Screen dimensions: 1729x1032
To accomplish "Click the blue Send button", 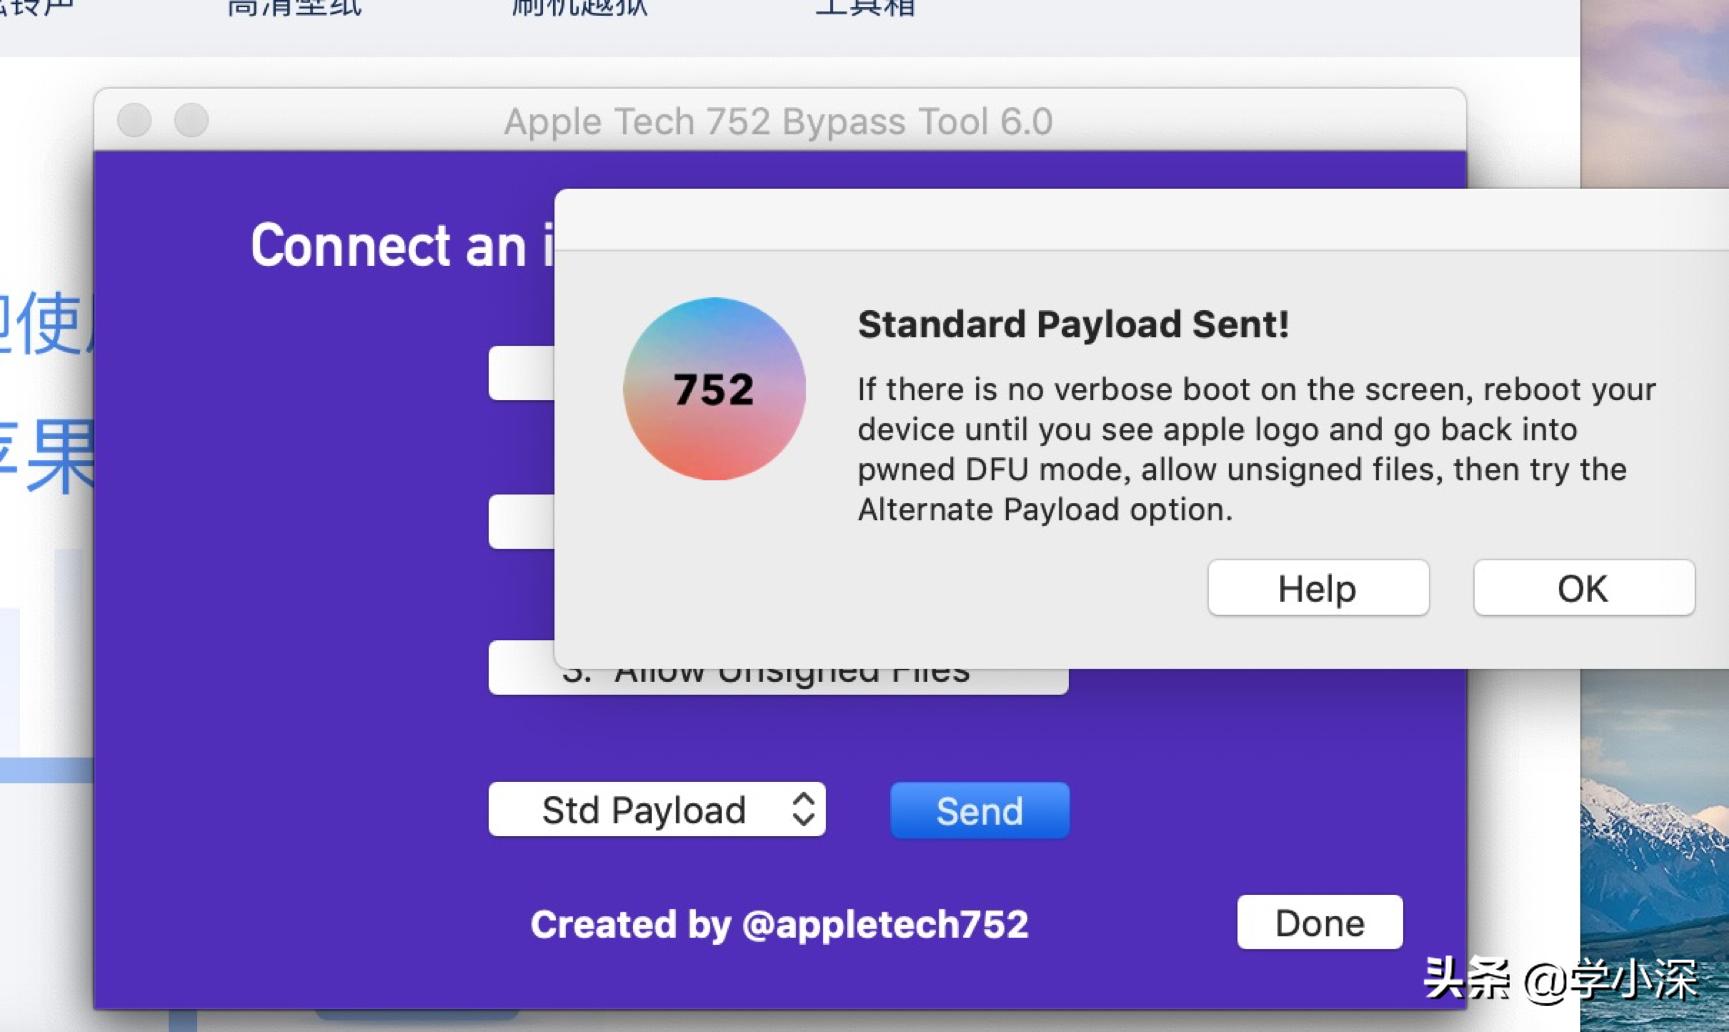I will point(979,810).
